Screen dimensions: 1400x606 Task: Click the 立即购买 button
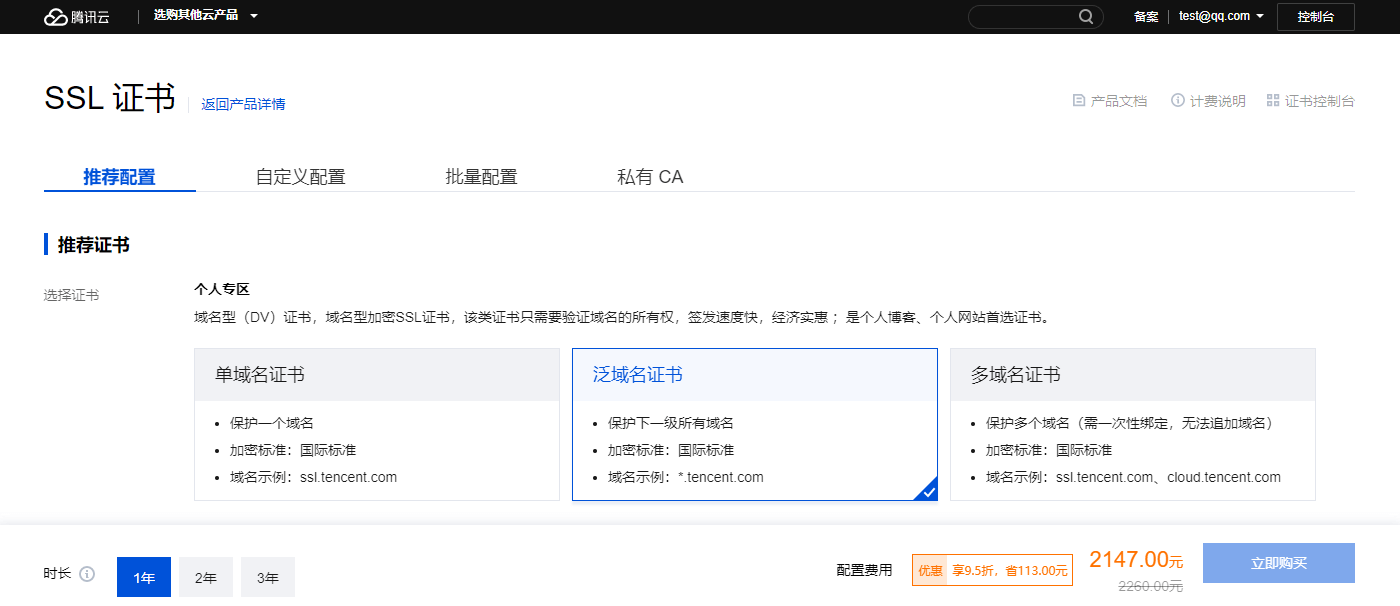pyautogui.click(x=1278, y=563)
